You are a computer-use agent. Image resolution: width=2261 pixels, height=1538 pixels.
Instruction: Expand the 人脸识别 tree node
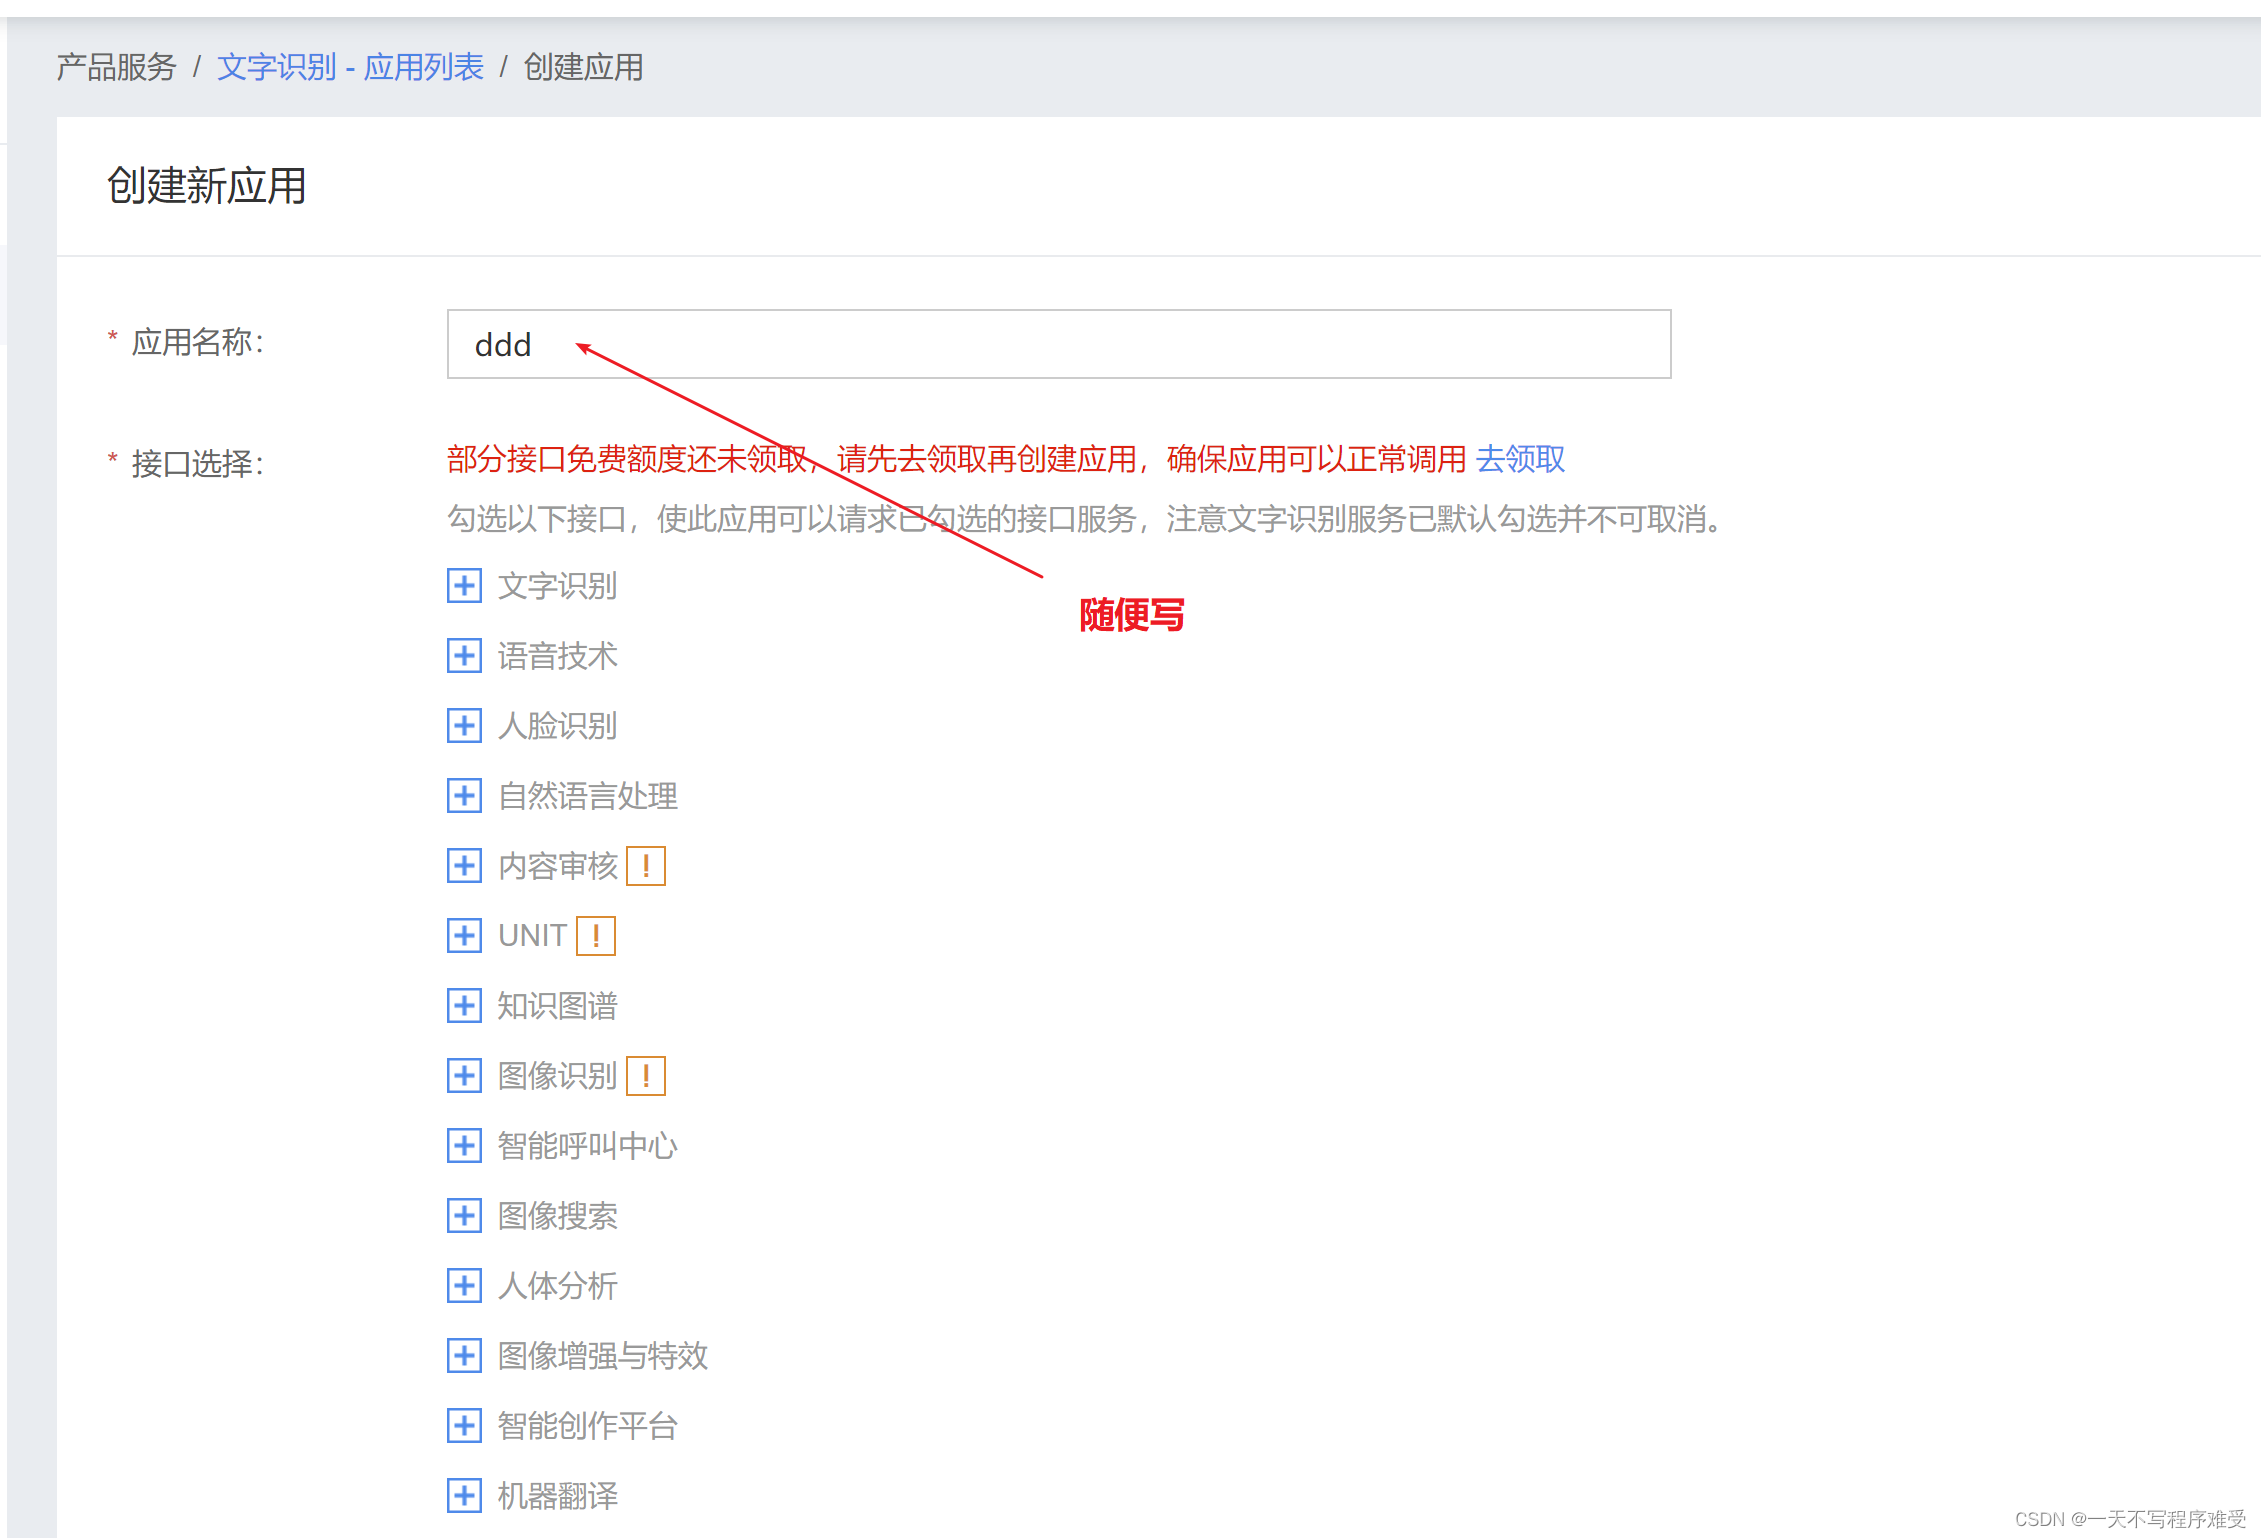pyautogui.click(x=464, y=726)
